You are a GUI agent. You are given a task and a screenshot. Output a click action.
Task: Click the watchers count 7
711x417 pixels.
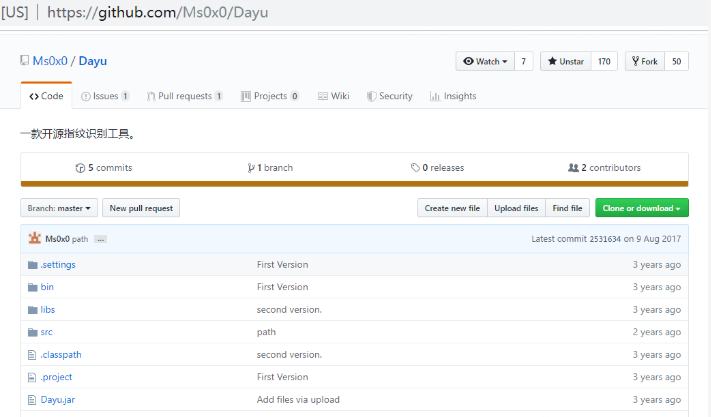pos(524,61)
